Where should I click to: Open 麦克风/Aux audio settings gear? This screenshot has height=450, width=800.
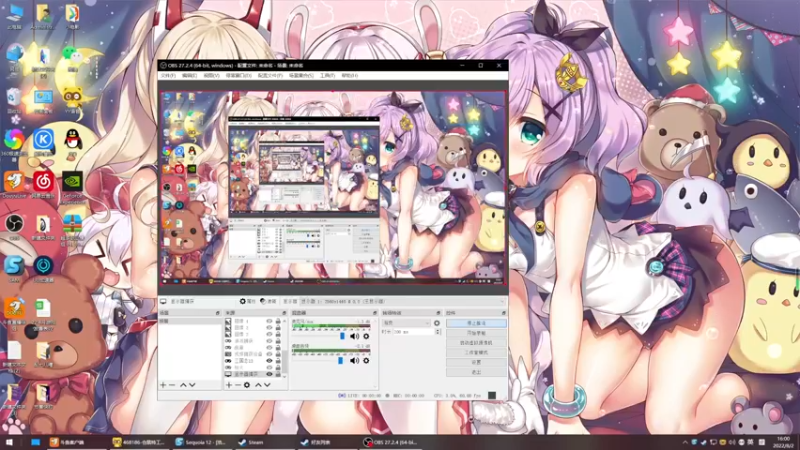[x=366, y=336]
